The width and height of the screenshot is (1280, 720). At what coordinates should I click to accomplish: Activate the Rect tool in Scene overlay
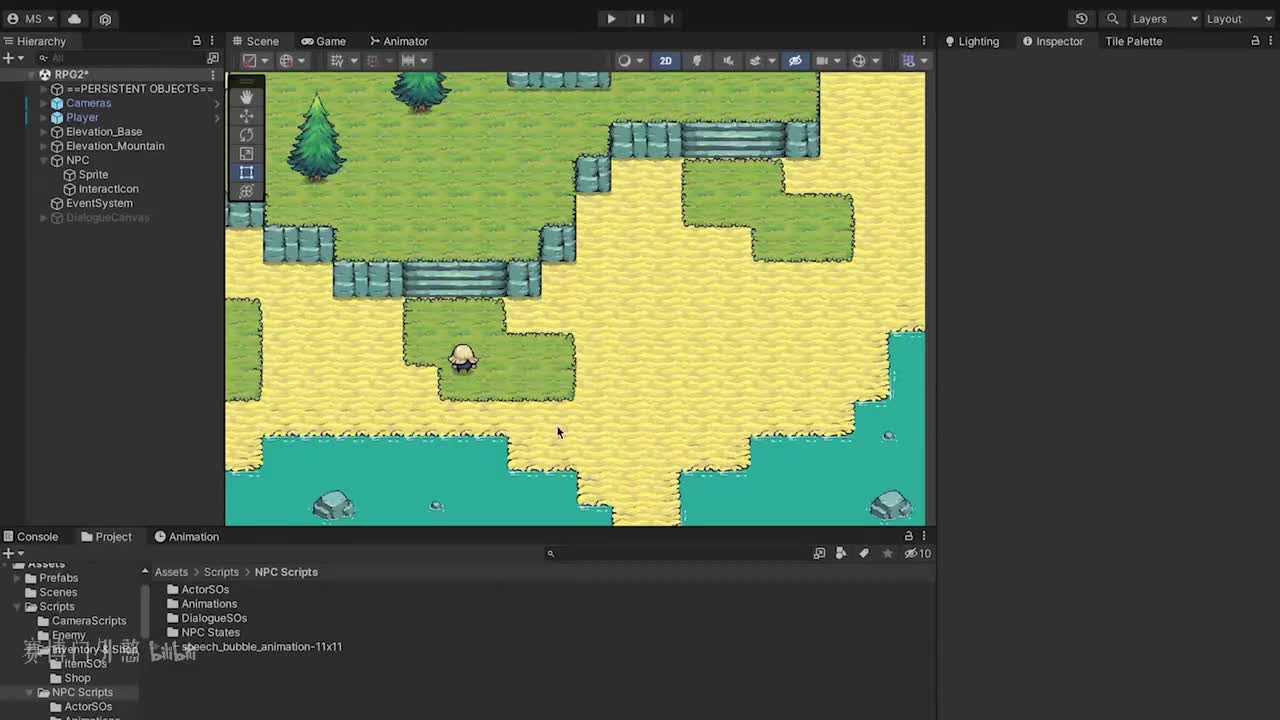point(246,172)
